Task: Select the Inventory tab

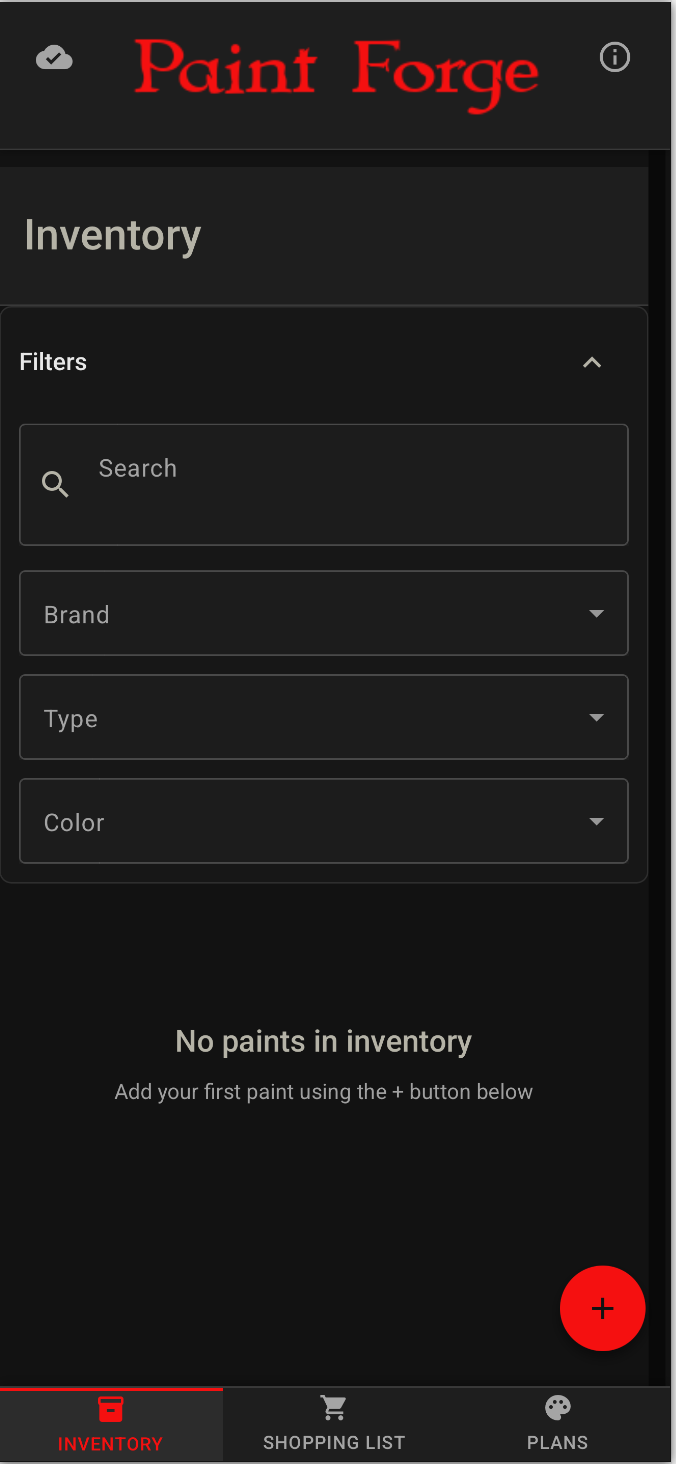Action: tap(110, 1424)
